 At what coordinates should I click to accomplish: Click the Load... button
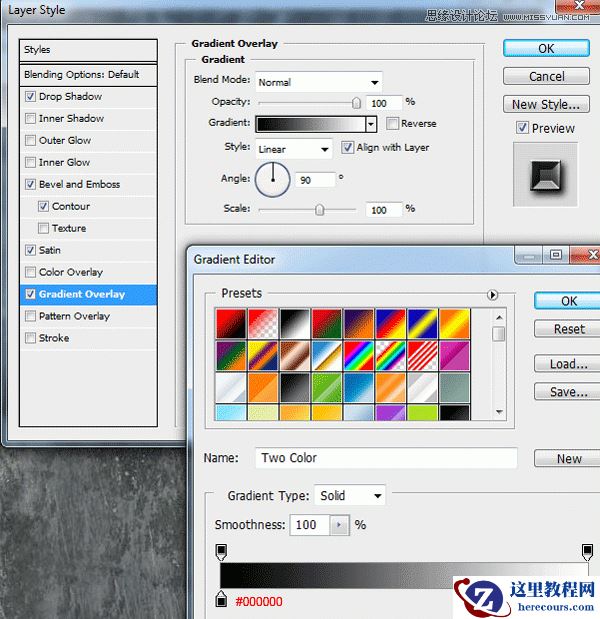[x=568, y=364]
